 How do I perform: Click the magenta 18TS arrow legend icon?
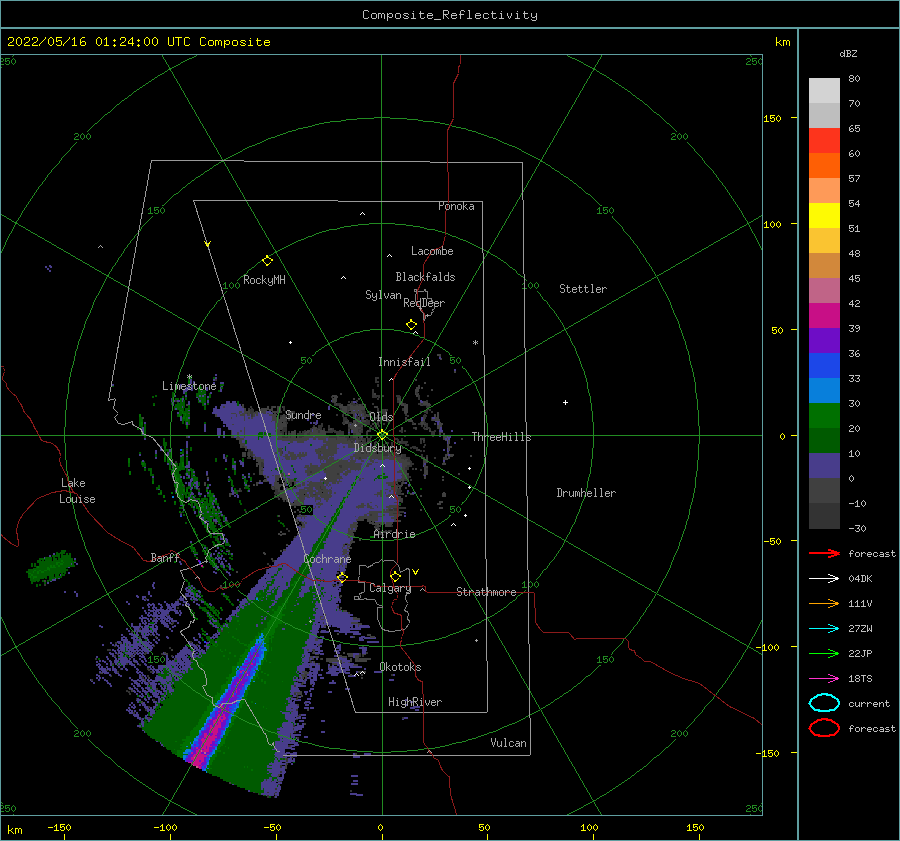click(824, 679)
